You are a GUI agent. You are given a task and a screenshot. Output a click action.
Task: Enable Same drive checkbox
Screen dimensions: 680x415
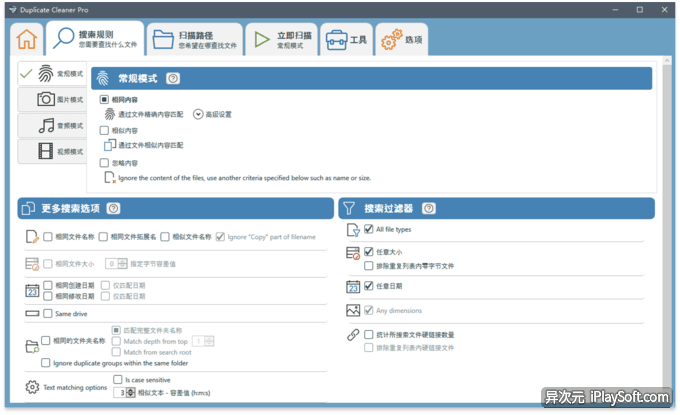tap(48, 314)
